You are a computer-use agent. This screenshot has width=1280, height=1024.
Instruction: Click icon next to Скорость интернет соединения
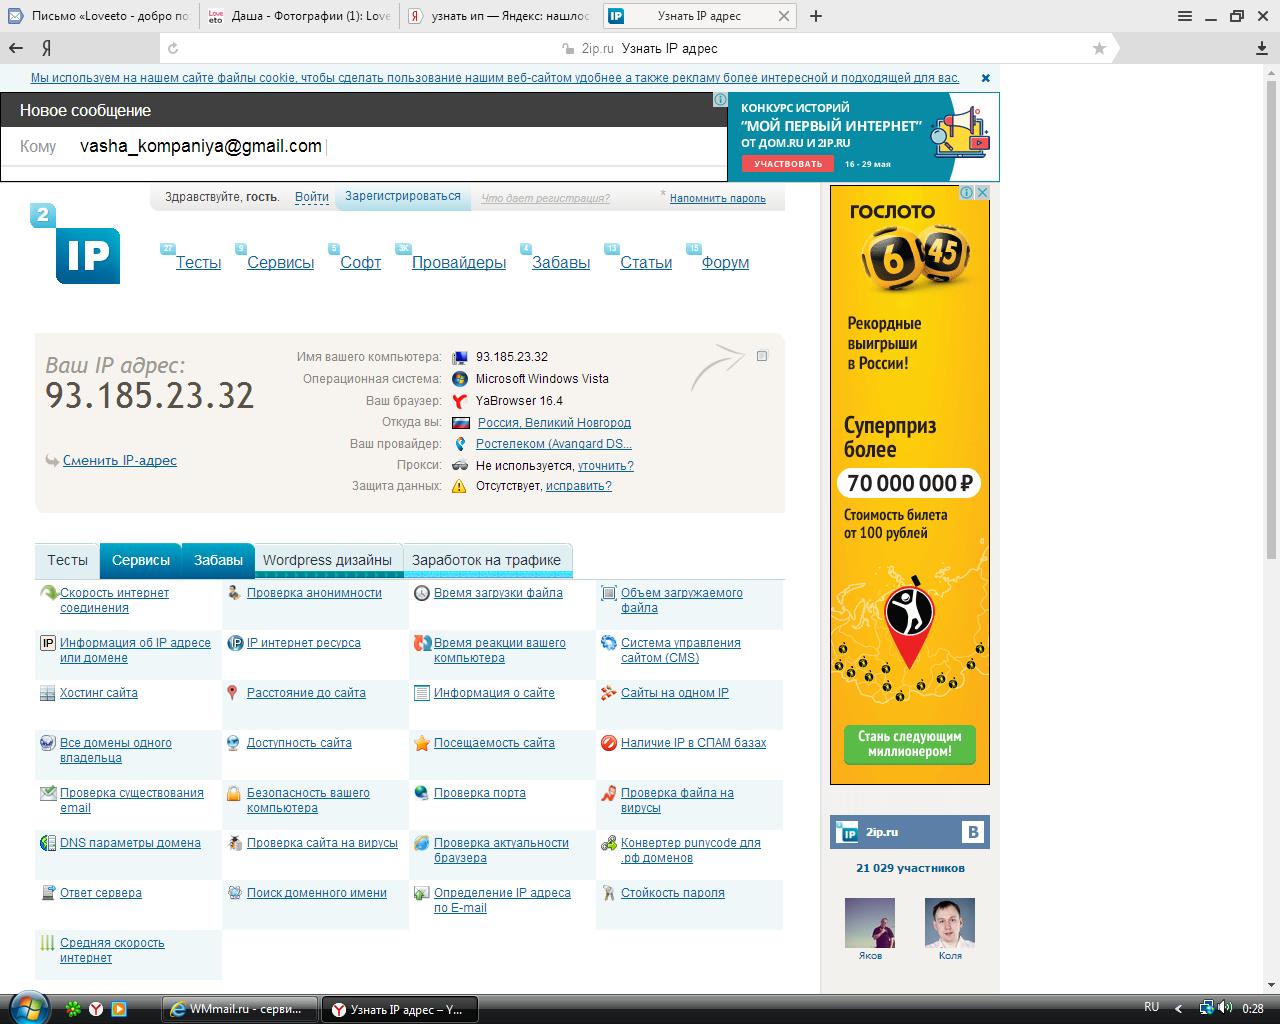48,593
